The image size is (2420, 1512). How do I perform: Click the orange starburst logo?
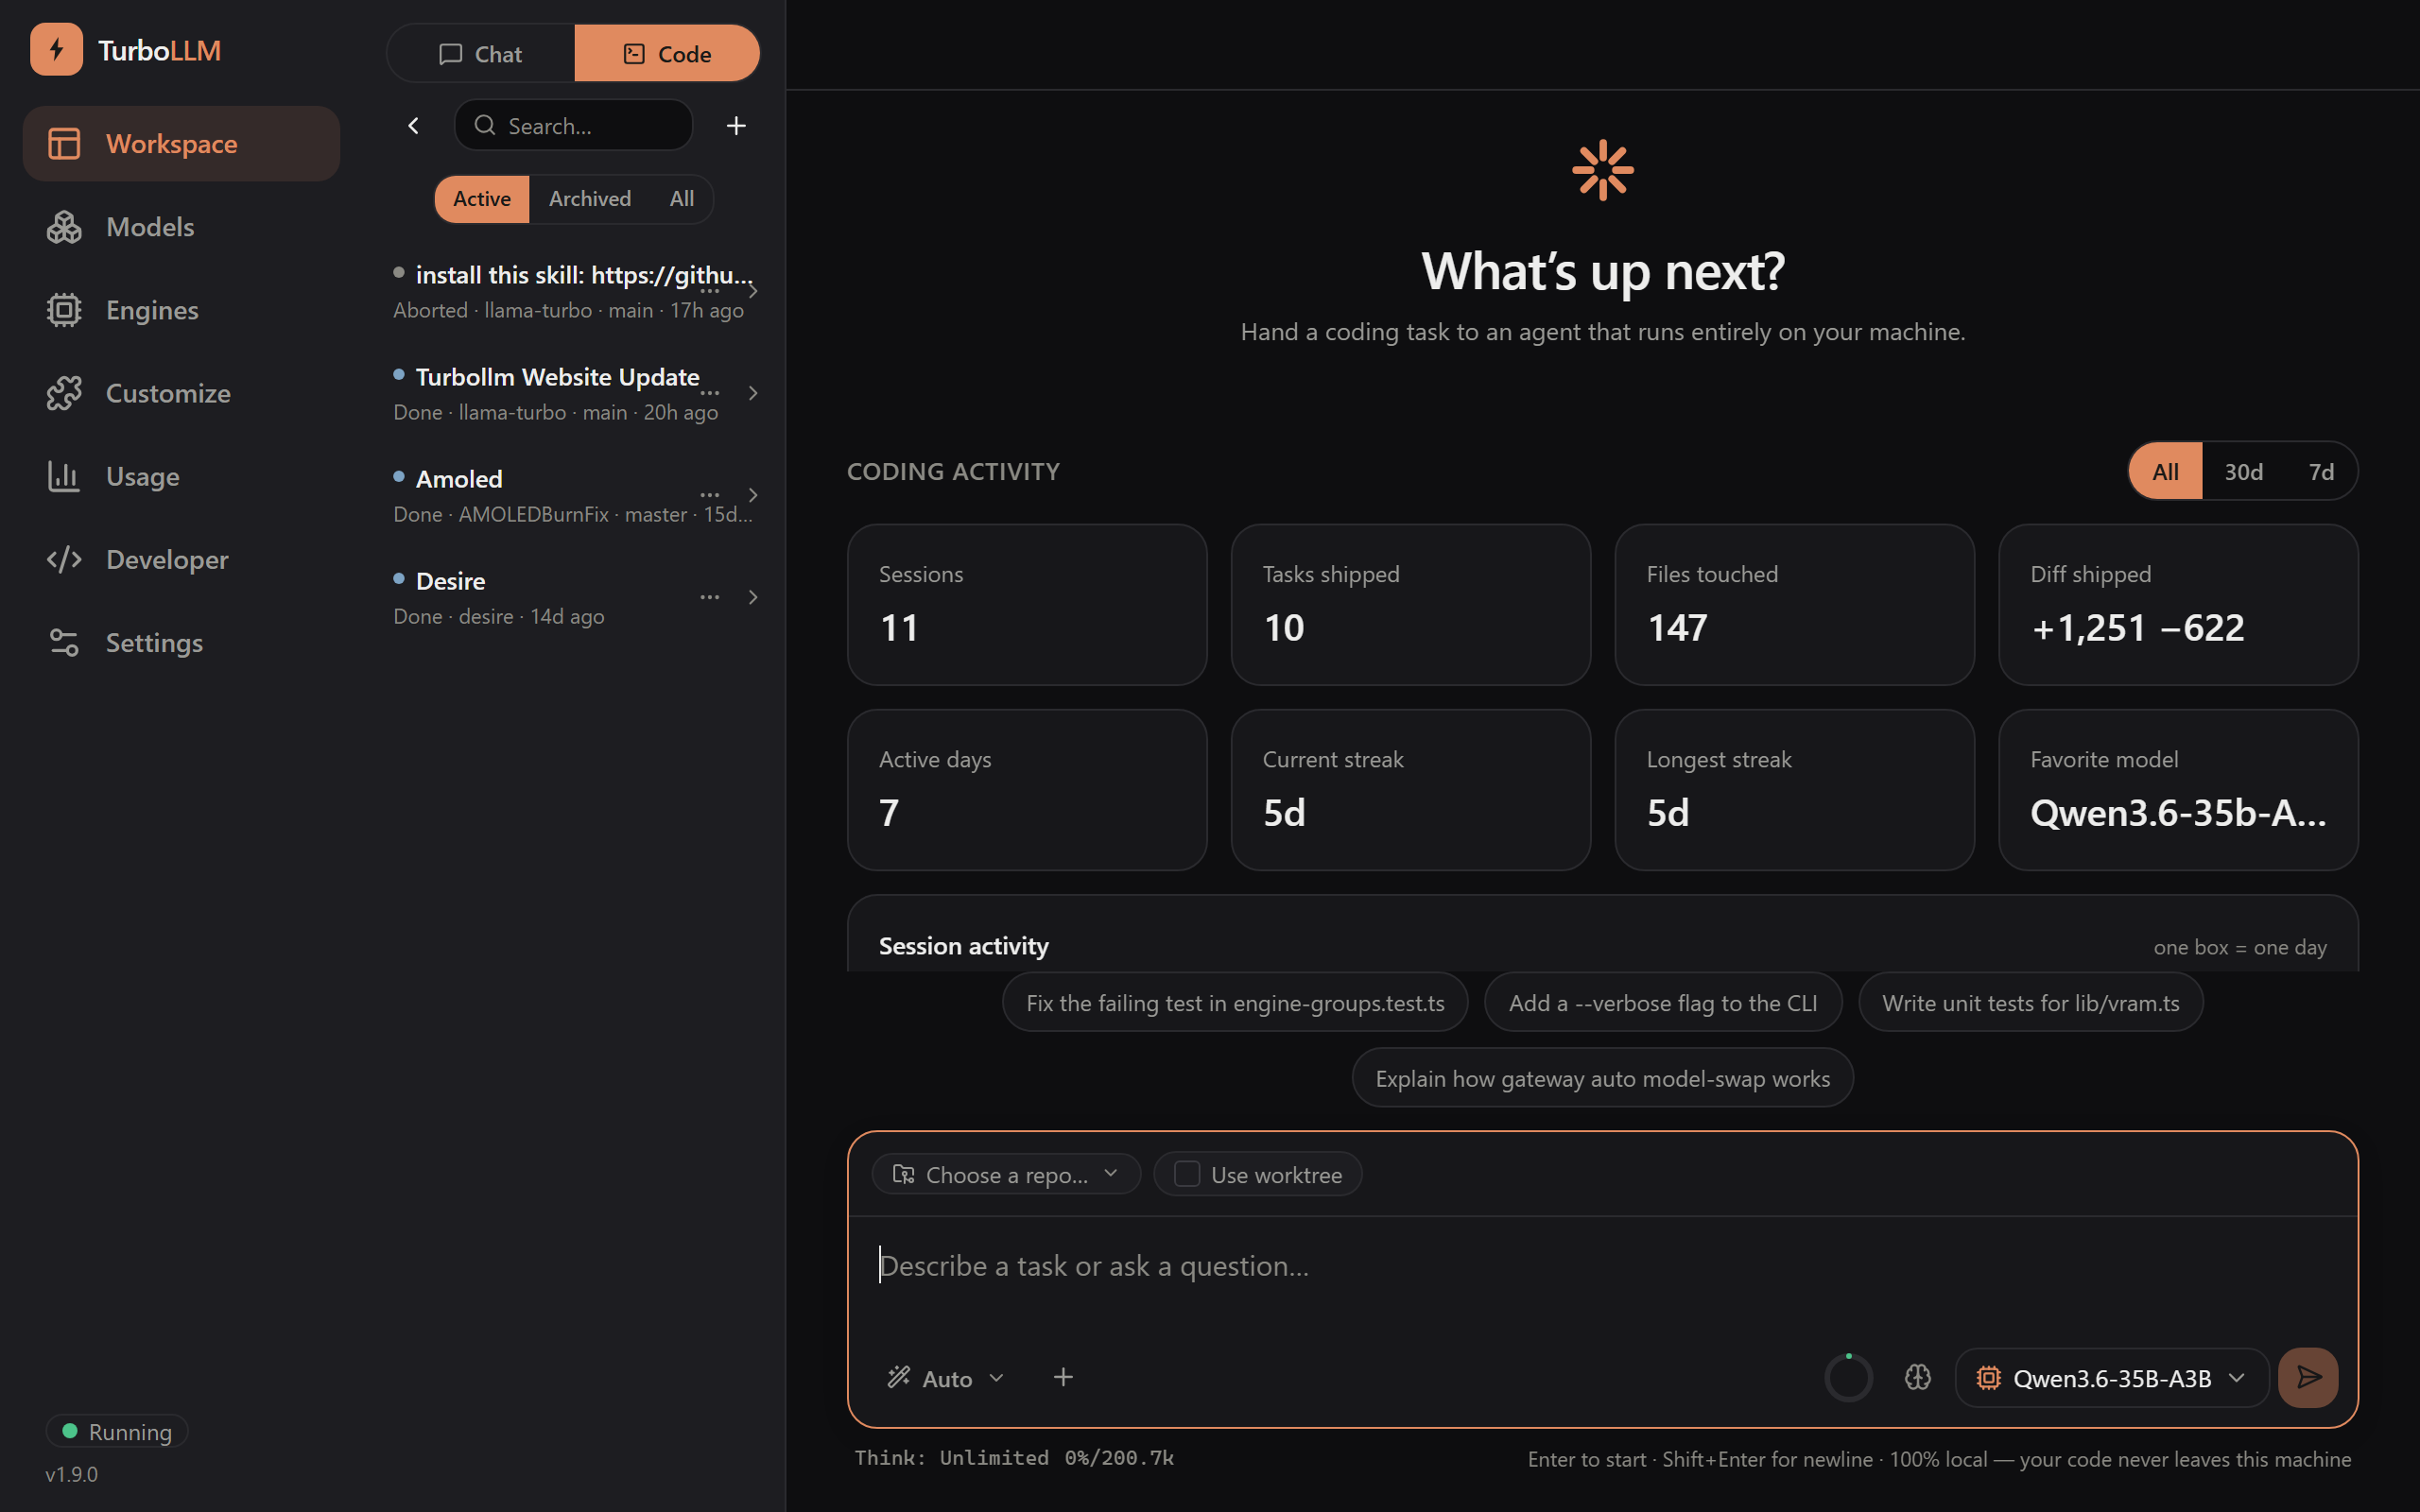coord(1603,170)
